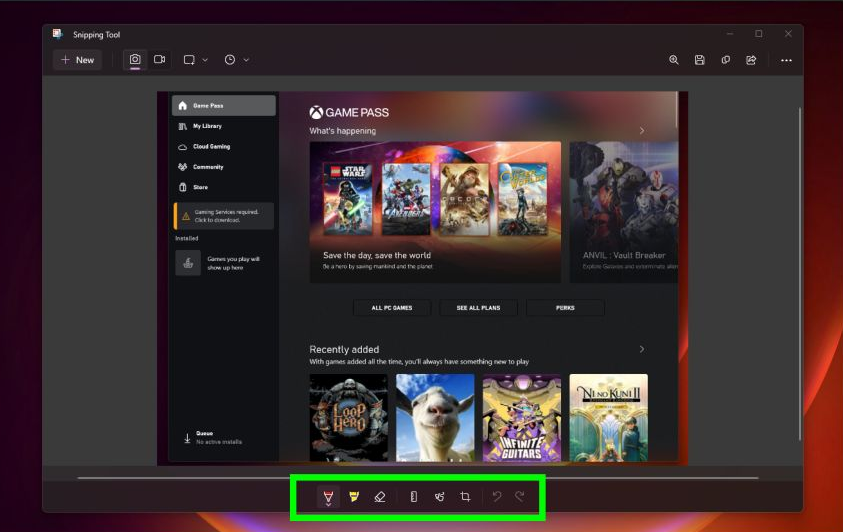Share the snip
Viewport: 843px width, 532px height.
(x=751, y=60)
